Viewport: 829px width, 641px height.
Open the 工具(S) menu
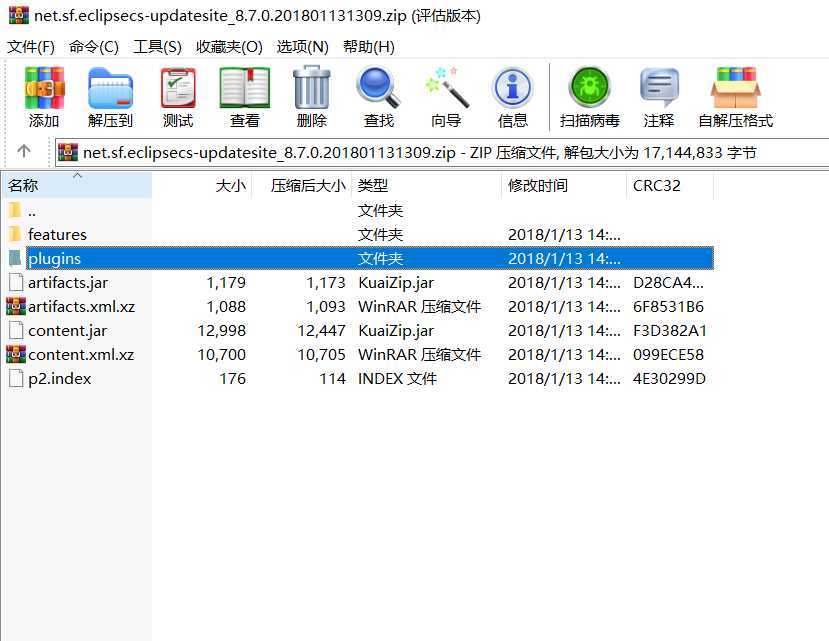(157, 47)
